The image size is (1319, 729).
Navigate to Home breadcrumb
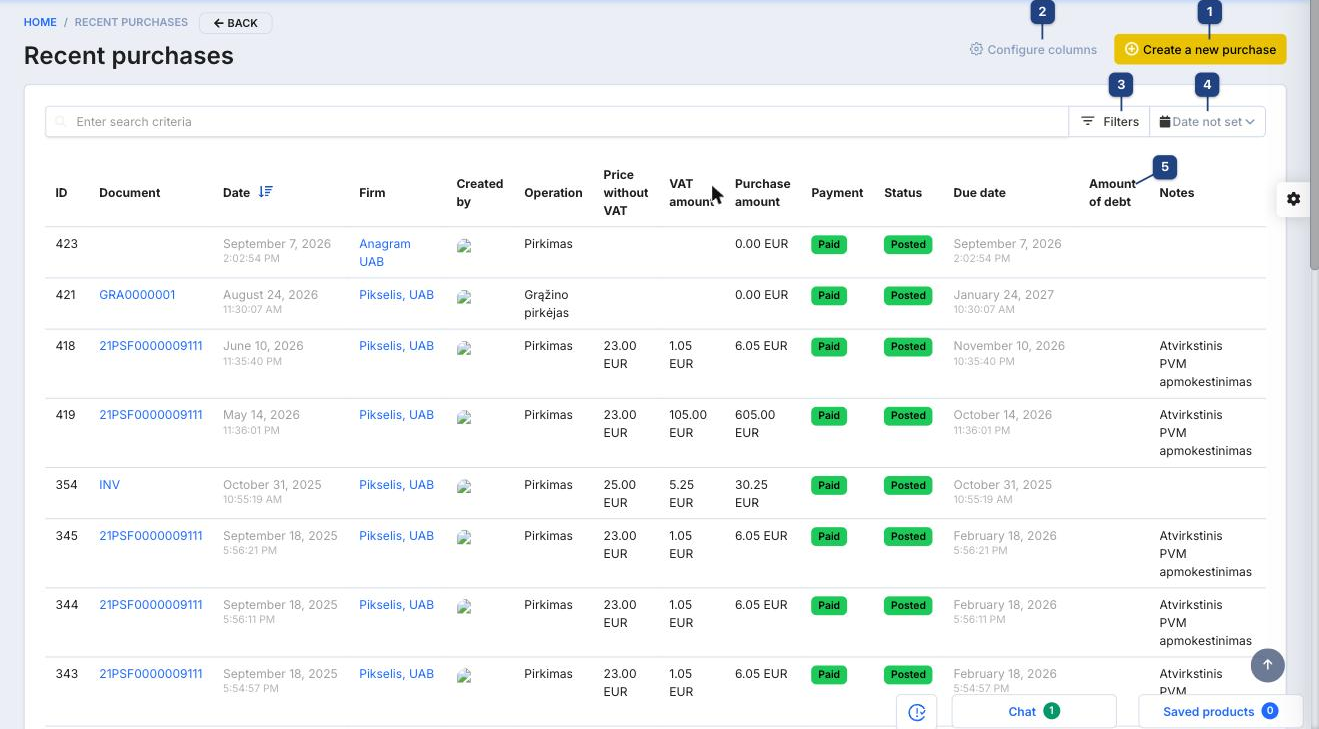(40, 22)
